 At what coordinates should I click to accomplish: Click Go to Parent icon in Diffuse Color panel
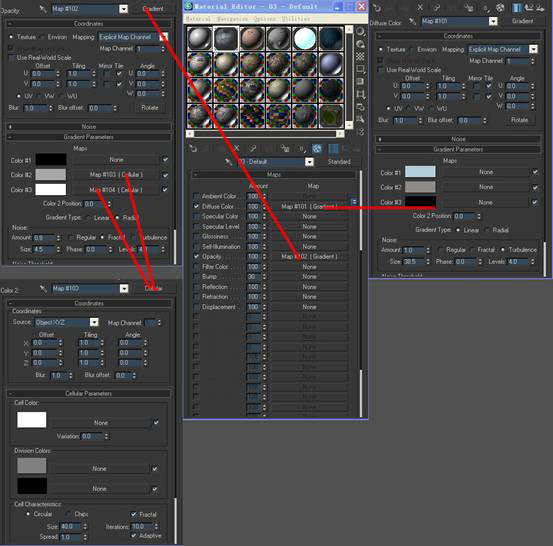pyautogui.click(x=529, y=8)
